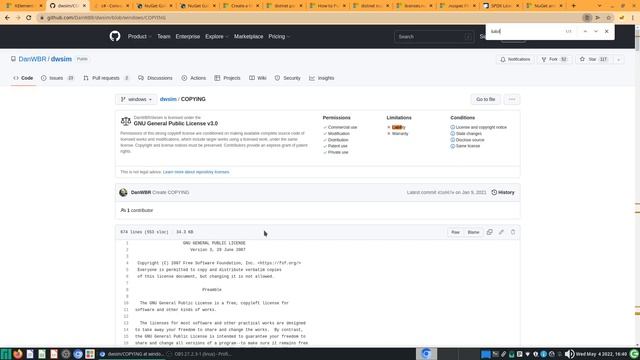Open the system menu at taskbar left
This screenshot has height=360, width=640.
tap(5, 354)
